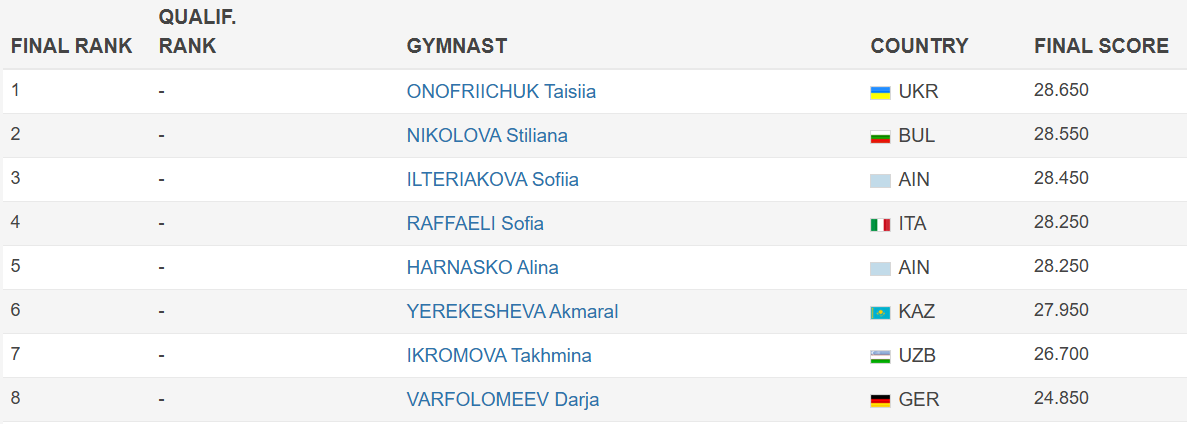Click the AIN flag in Harnasko's row
Image resolution: width=1187 pixels, height=424 pixels.
click(880, 268)
